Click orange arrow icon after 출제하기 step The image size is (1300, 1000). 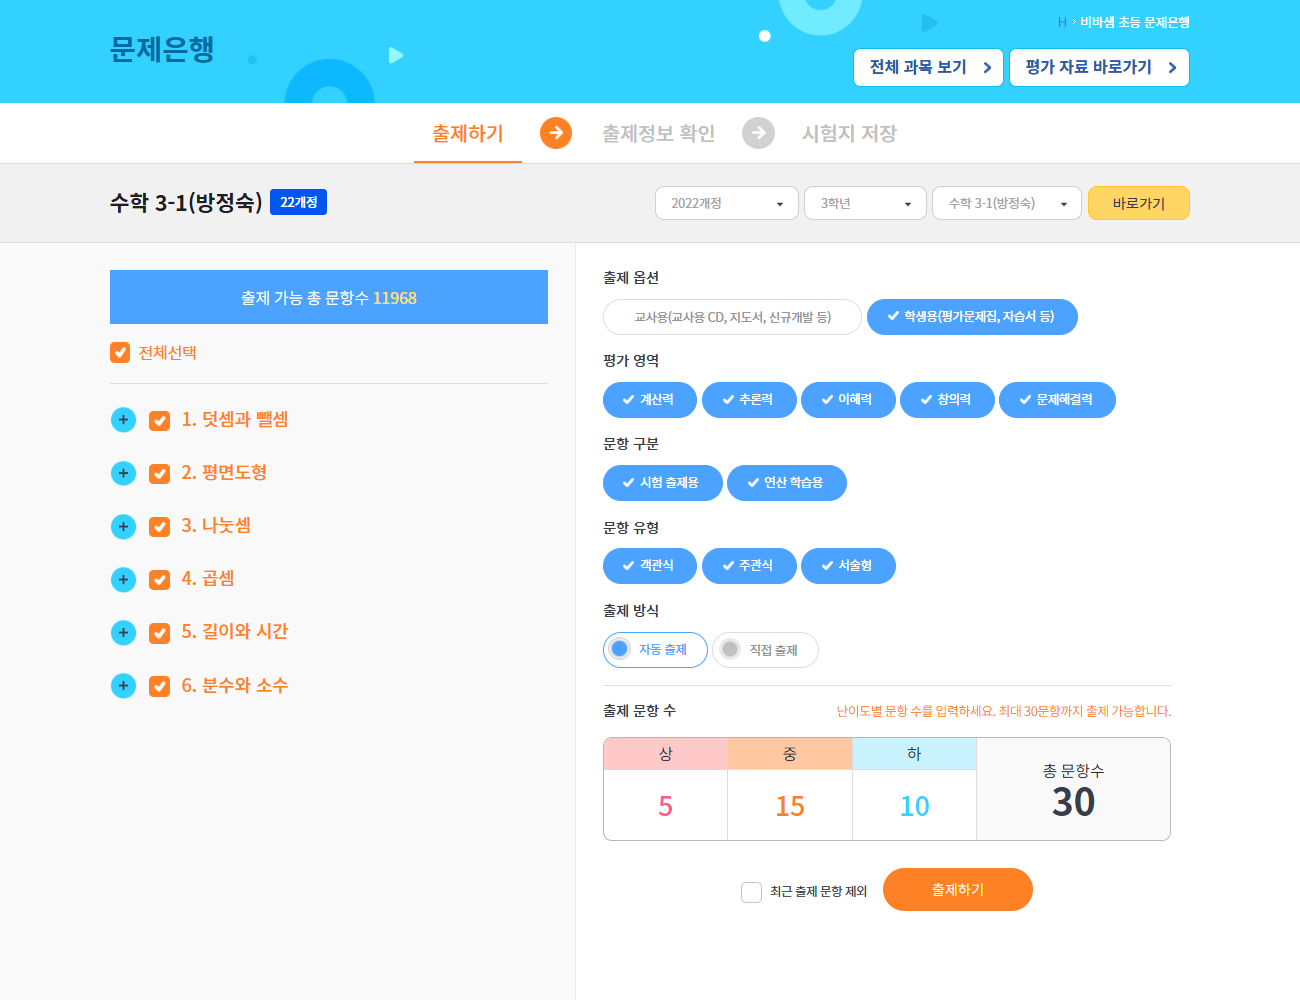[556, 133]
